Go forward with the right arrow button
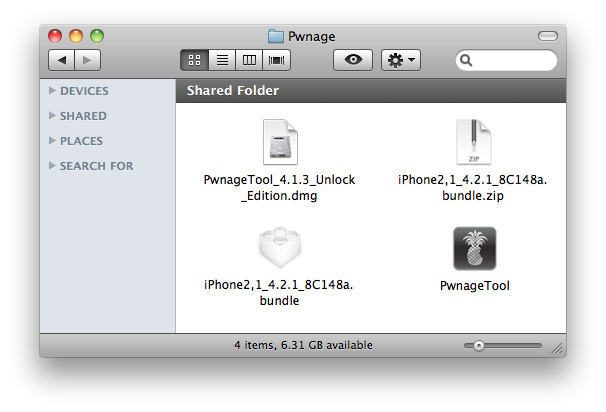The height and width of the screenshot is (412, 606). coord(86,60)
